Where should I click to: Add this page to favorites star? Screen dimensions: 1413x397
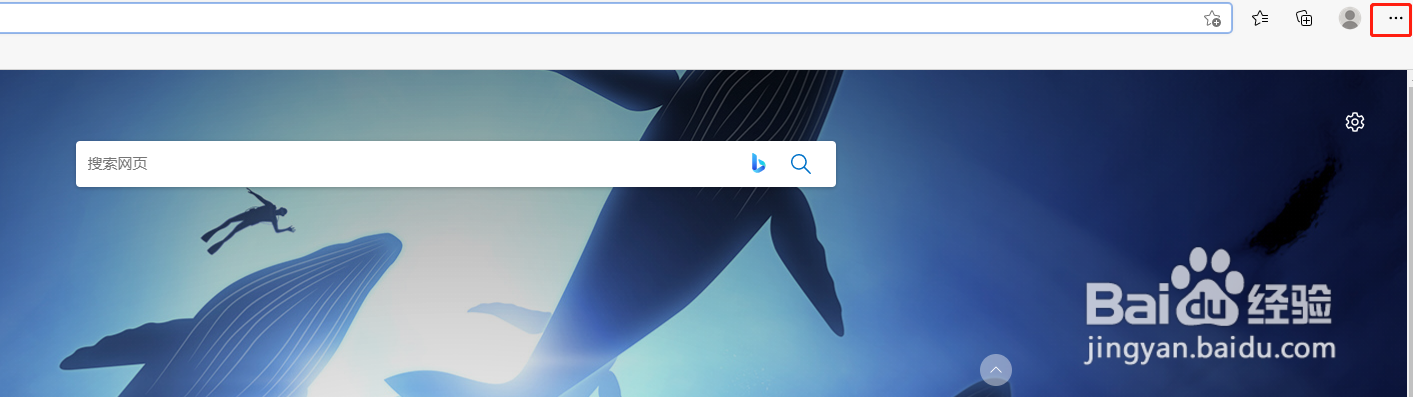pyautogui.click(x=1211, y=19)
